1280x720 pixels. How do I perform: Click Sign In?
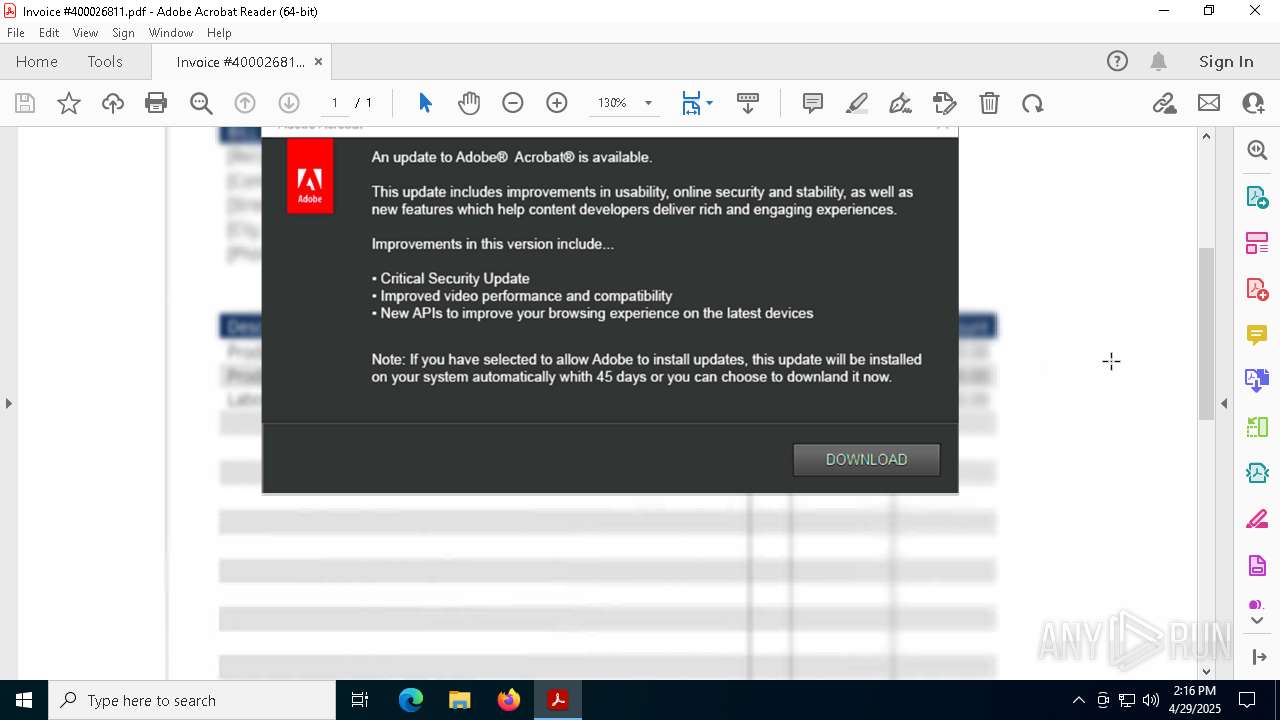1226,62
